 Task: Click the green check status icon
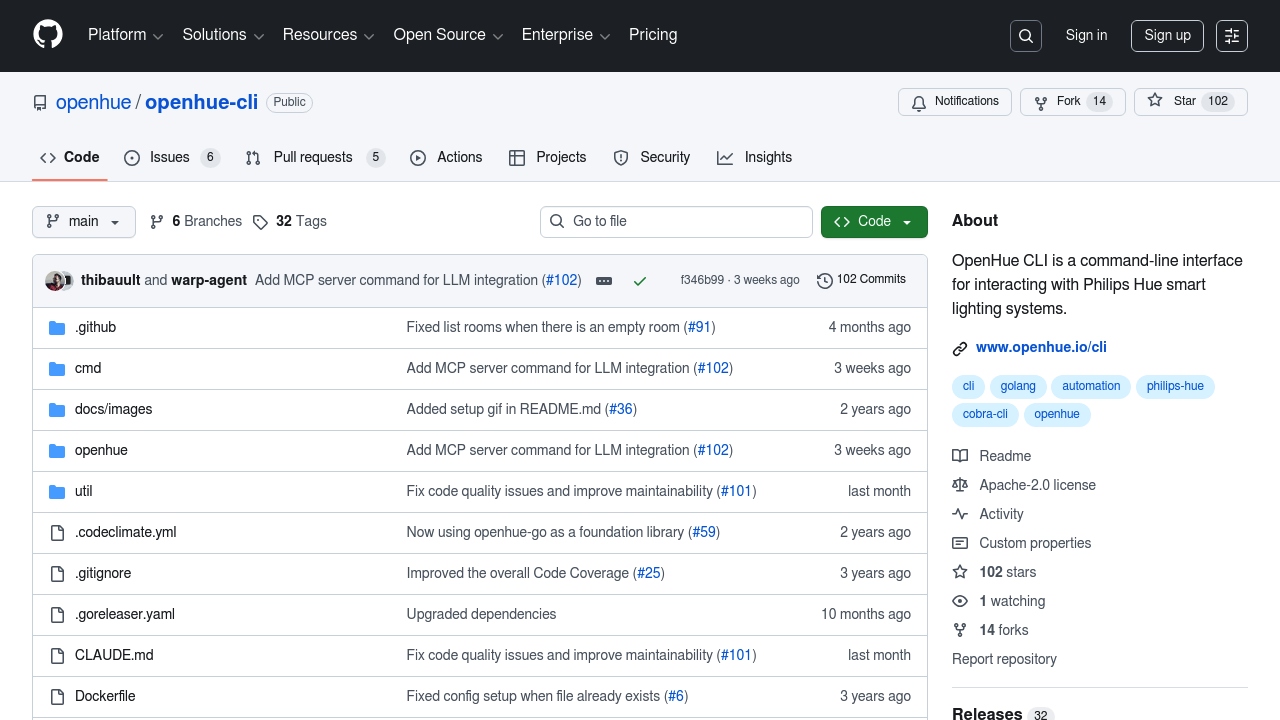click(640, 281)
